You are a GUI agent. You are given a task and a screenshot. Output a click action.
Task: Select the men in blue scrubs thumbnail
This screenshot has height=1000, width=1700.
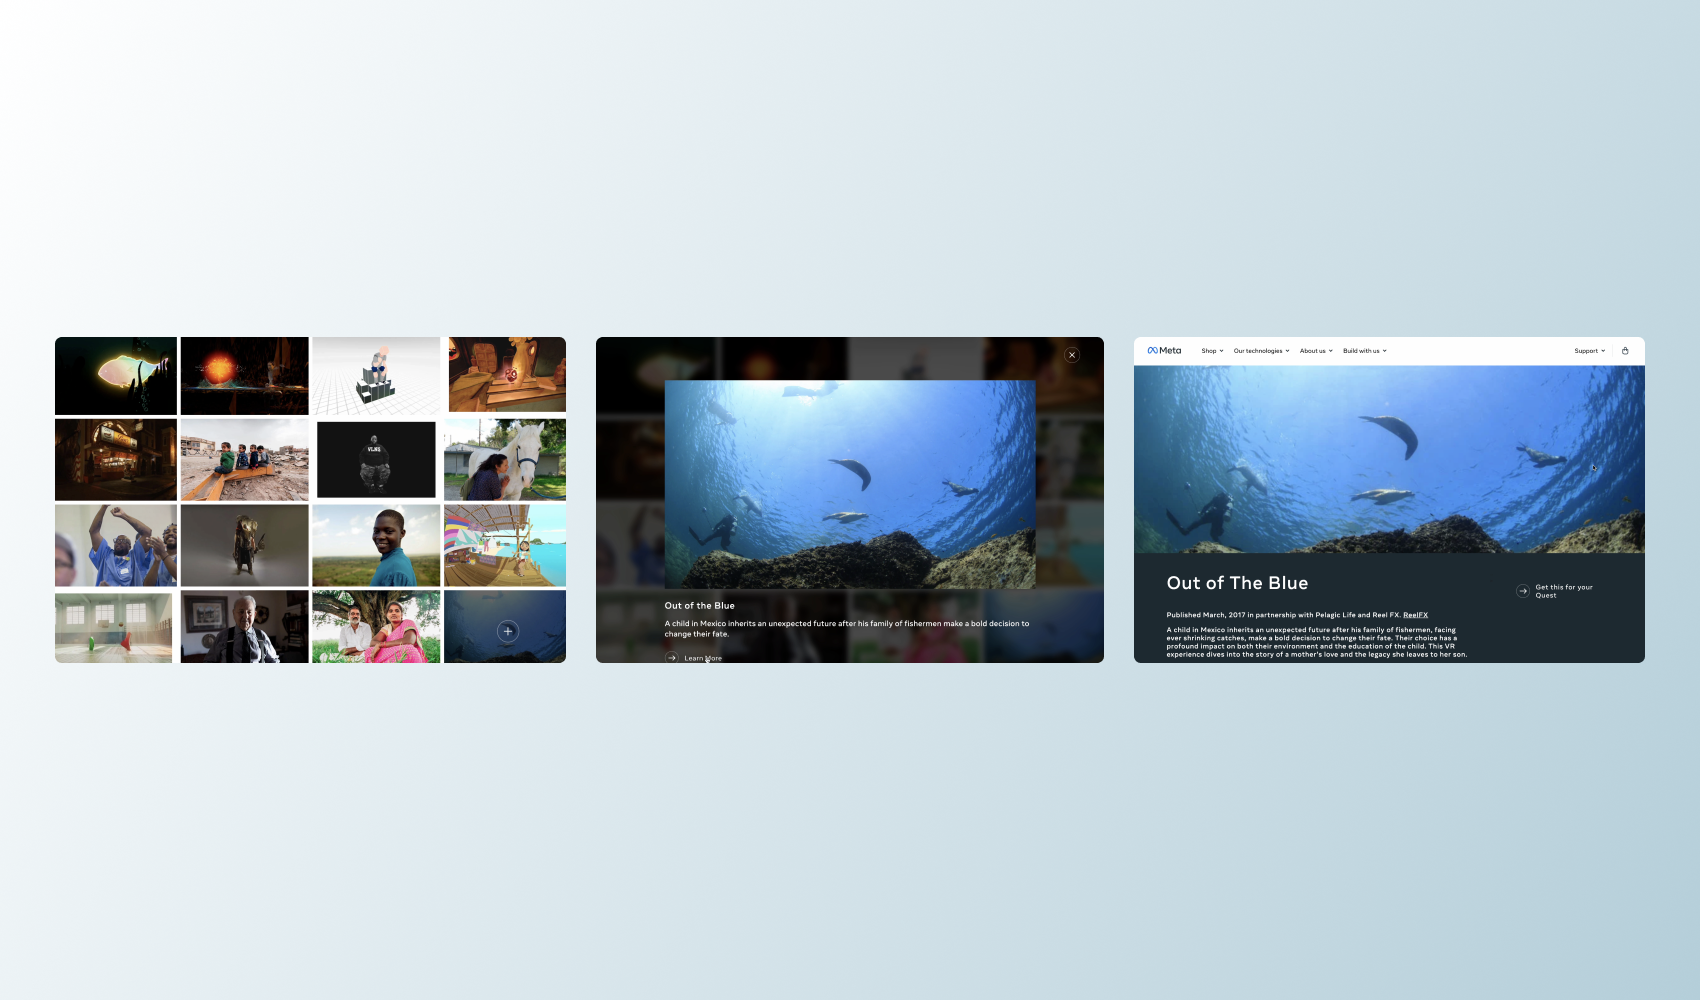coord(116,545)
